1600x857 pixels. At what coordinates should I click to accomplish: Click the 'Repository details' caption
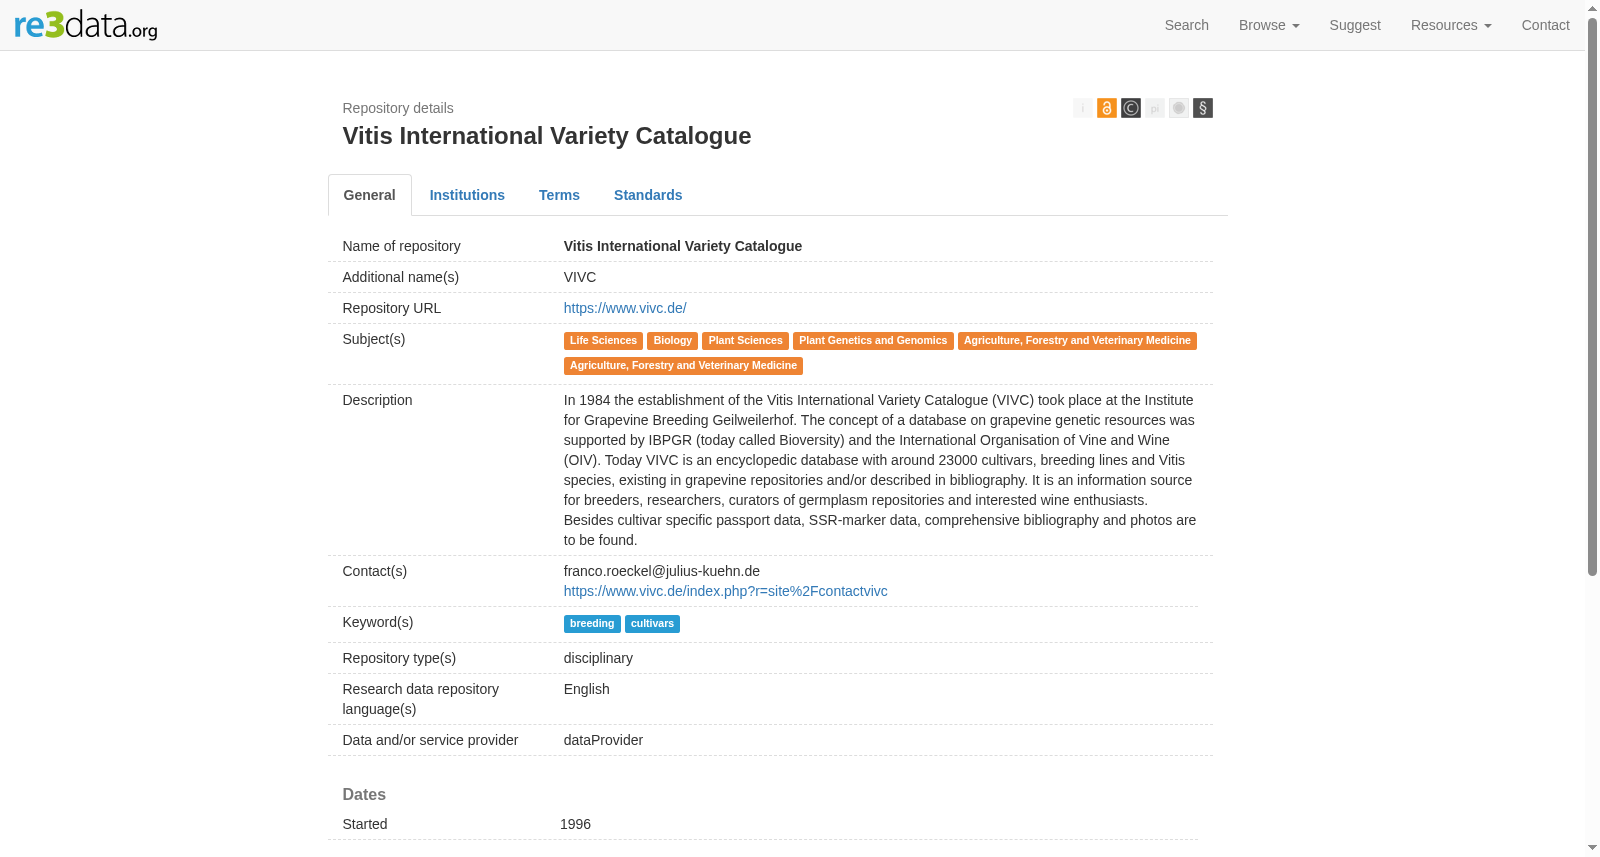pos(398,108)
